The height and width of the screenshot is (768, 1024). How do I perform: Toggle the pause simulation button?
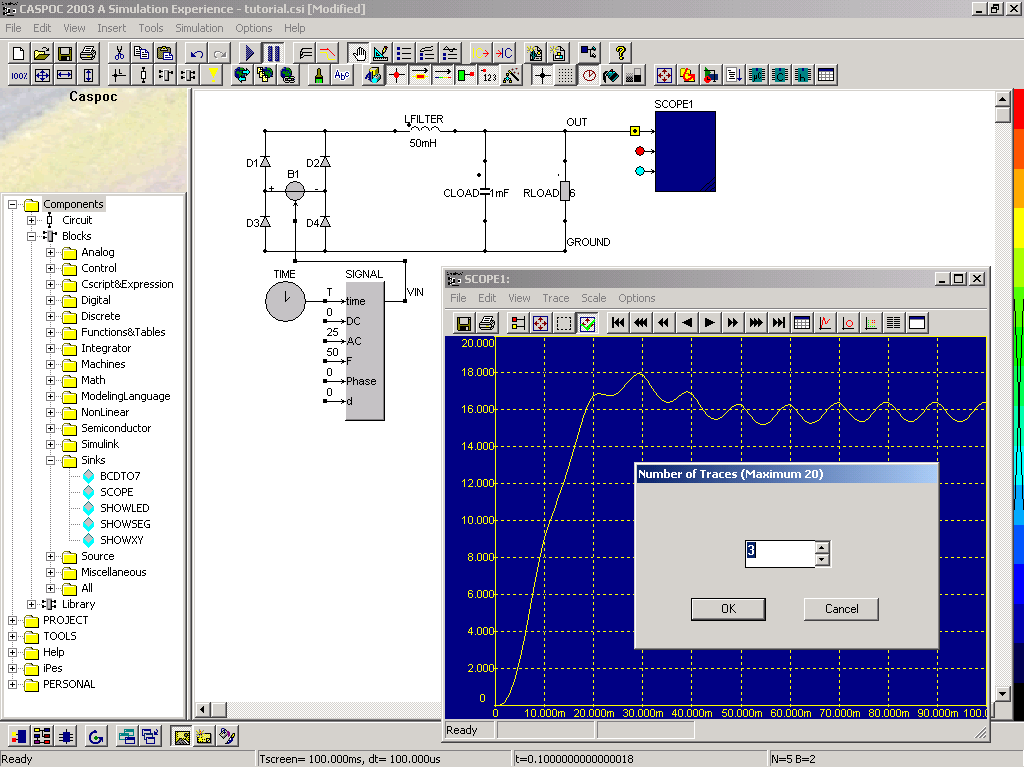[273, 53]
